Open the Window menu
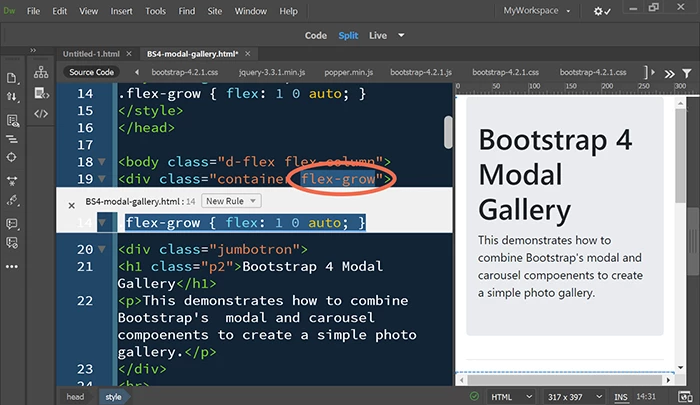This screenshot has height=405, width=700. click(x=250, y=11)
